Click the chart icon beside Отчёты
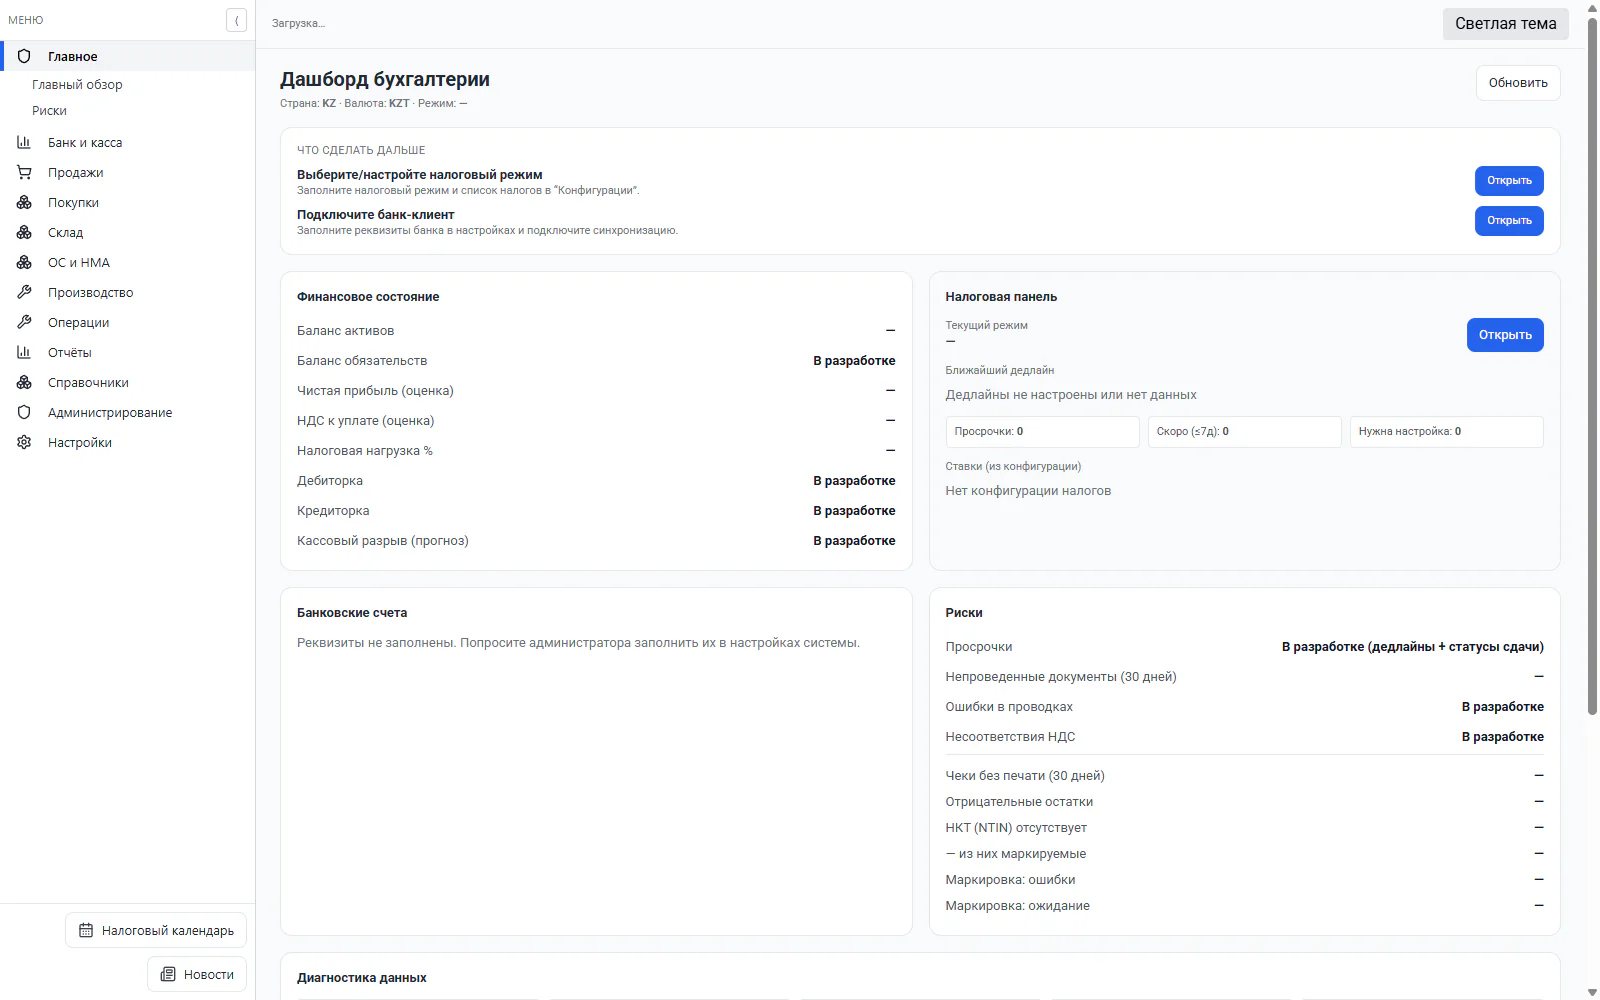The height and width of the screenshot is (1000, 1600). (x=24, y=352)
